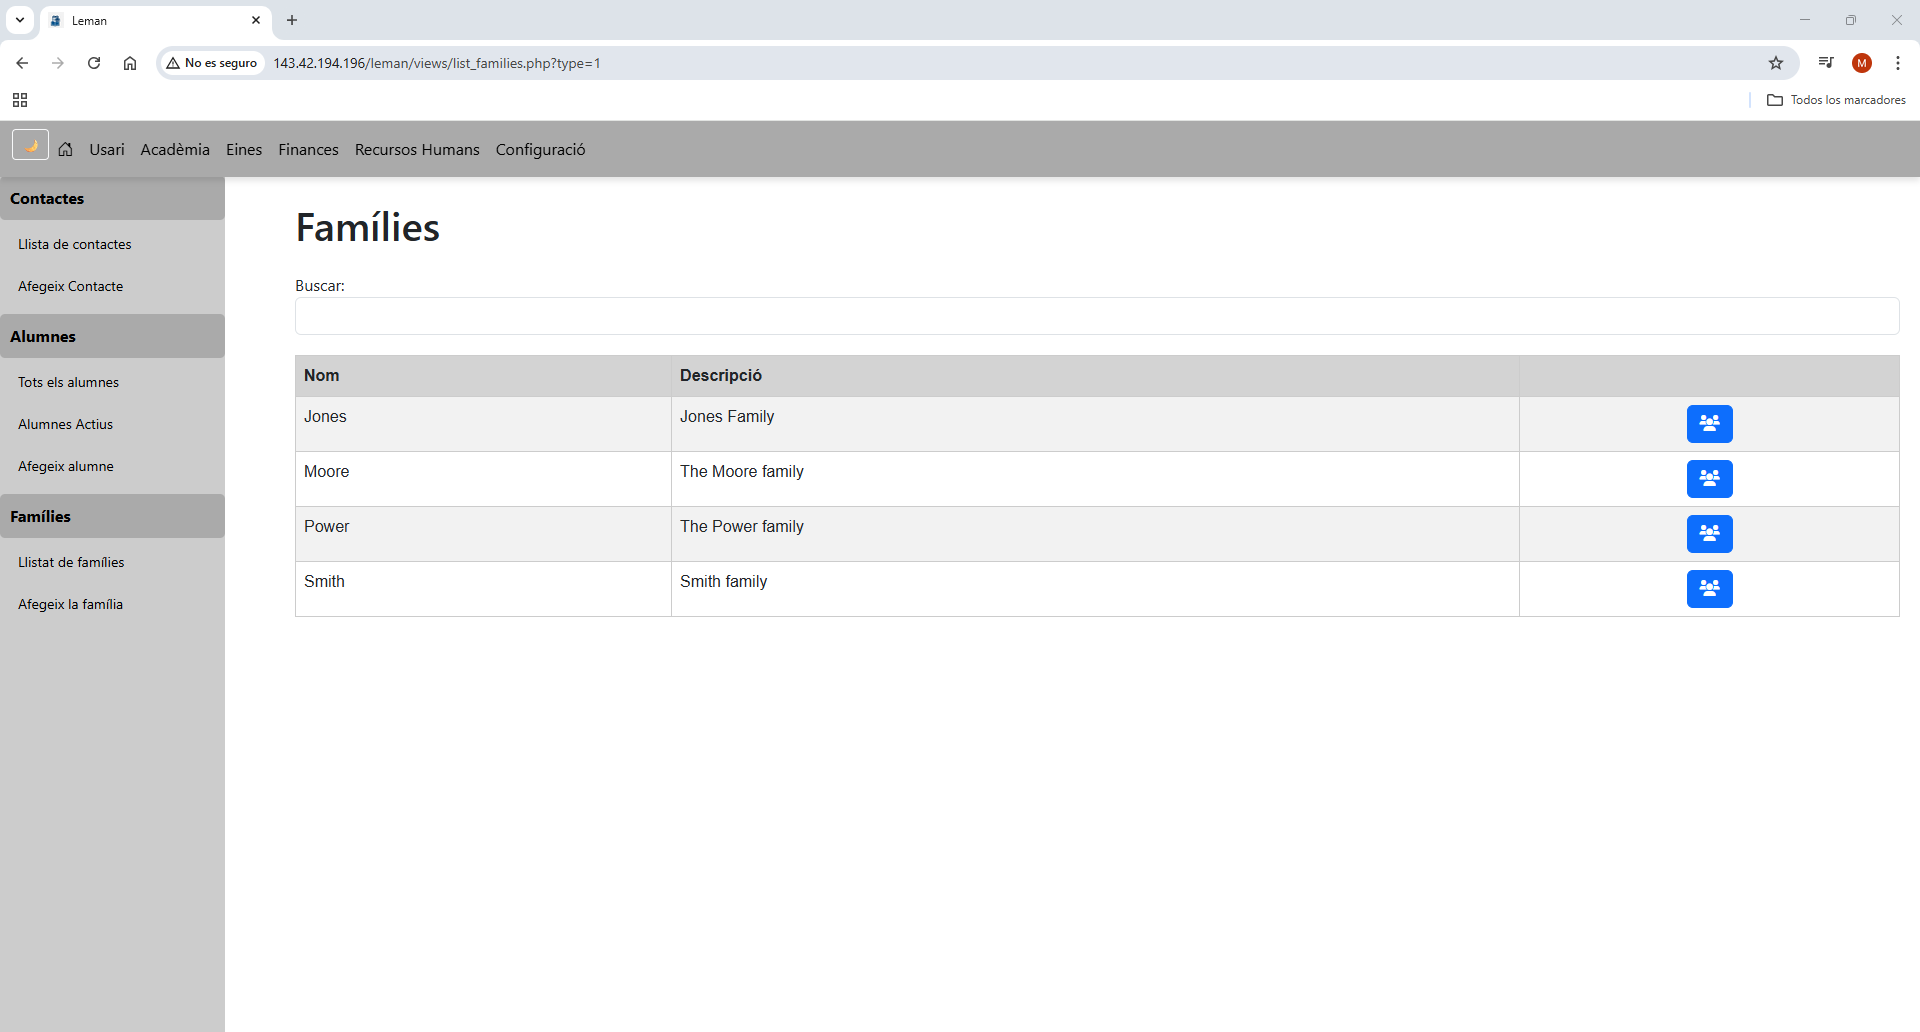Select the Moore name cell
Viewport: 1920px width, 1032px height.
click(x=483, y=479)
